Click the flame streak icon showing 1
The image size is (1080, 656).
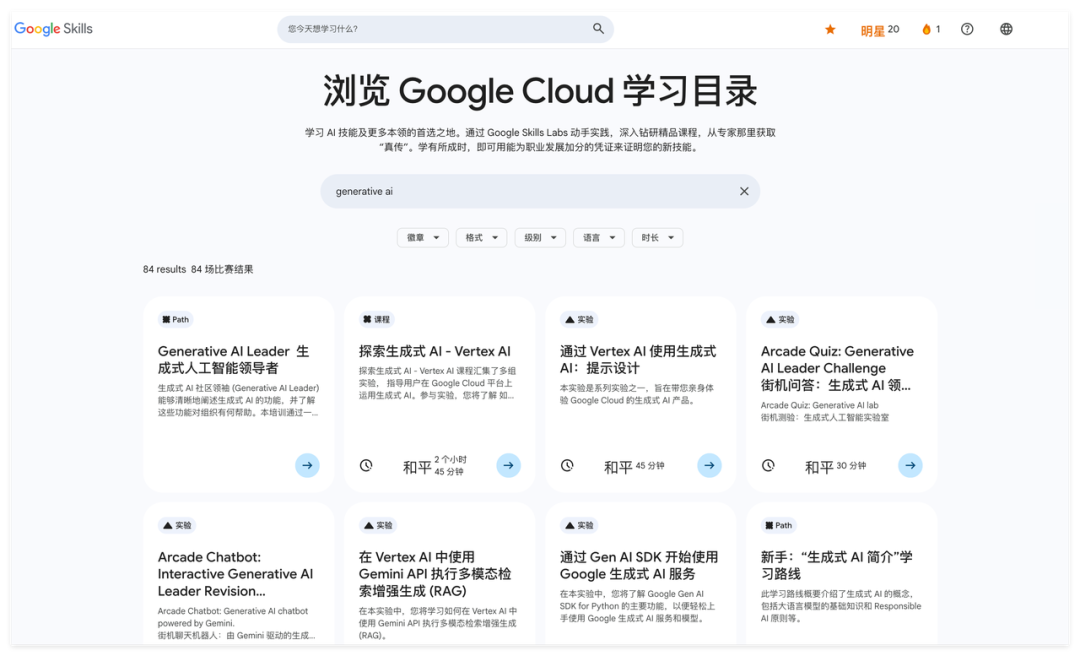click(x=925, y=29)
